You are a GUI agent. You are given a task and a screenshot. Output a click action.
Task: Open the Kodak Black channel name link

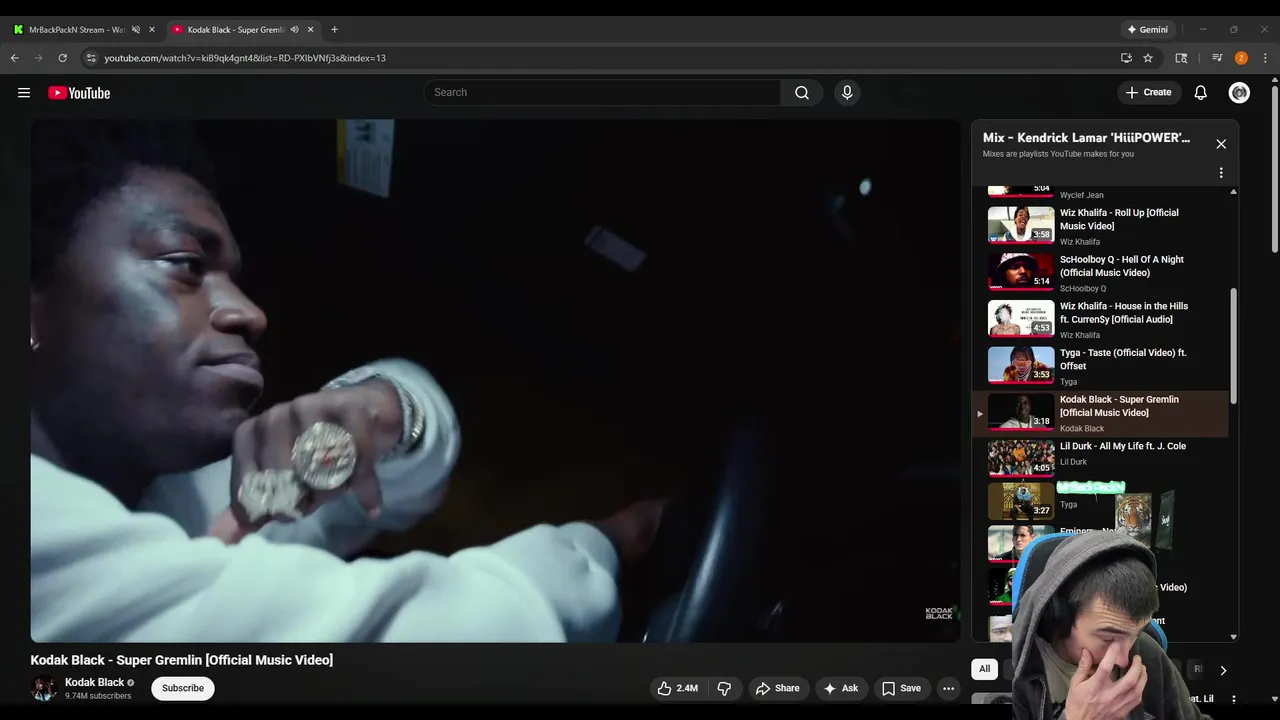point(95,682)
